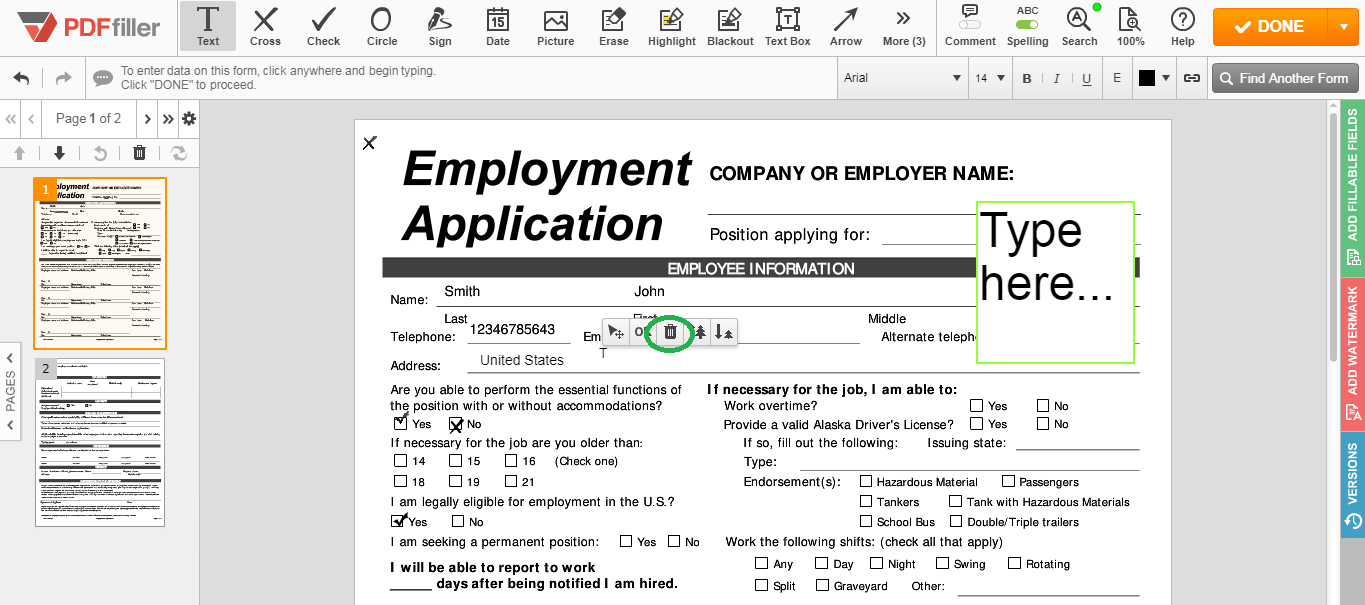Check the School Bus endorsement box

[866, 521]
